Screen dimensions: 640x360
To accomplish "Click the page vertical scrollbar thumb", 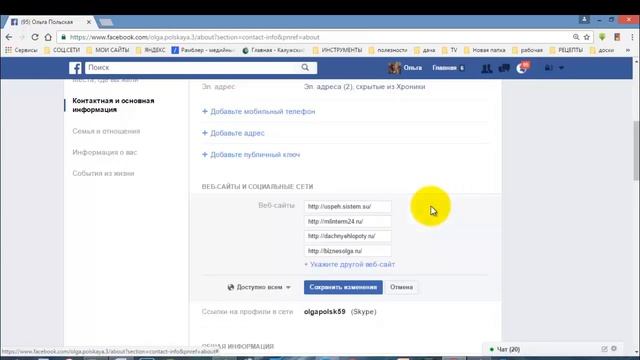I will coord(636,150).
